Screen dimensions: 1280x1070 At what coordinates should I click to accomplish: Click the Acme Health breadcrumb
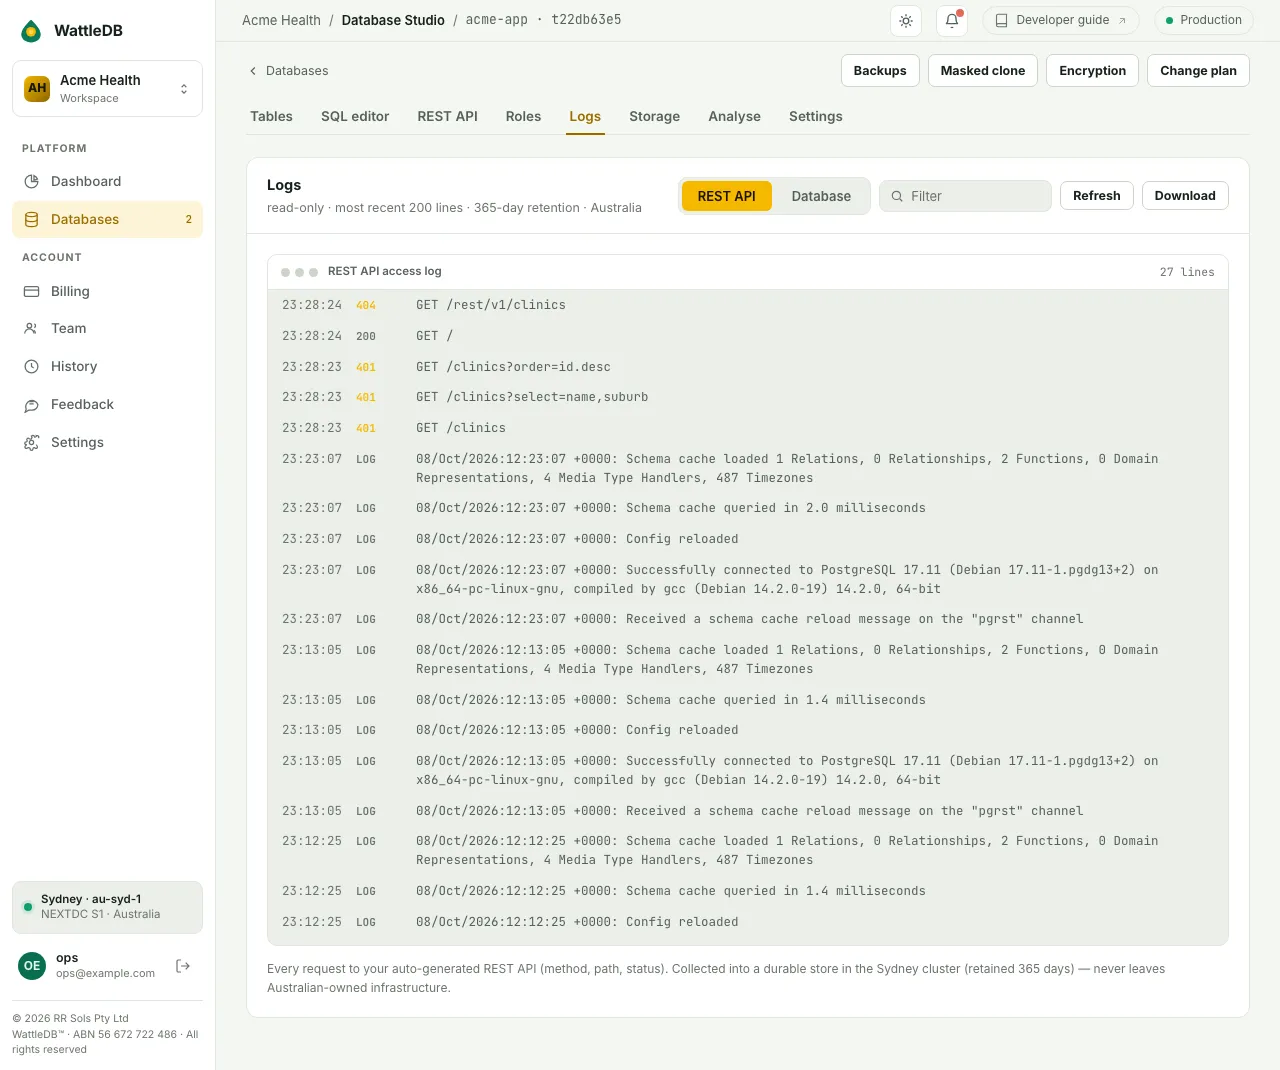pos(281,20)
